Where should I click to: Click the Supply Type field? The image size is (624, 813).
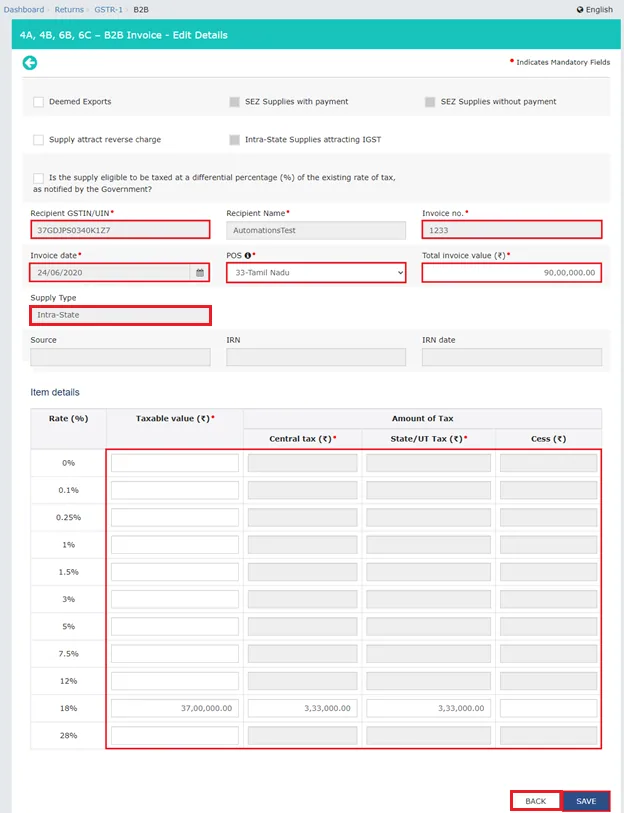(120, 315)
